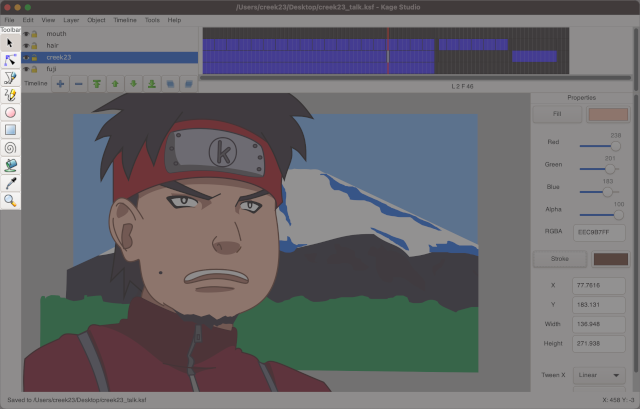Choose the Node editing tool
This screenshot has height=409, width=640.
pos(11,61)
